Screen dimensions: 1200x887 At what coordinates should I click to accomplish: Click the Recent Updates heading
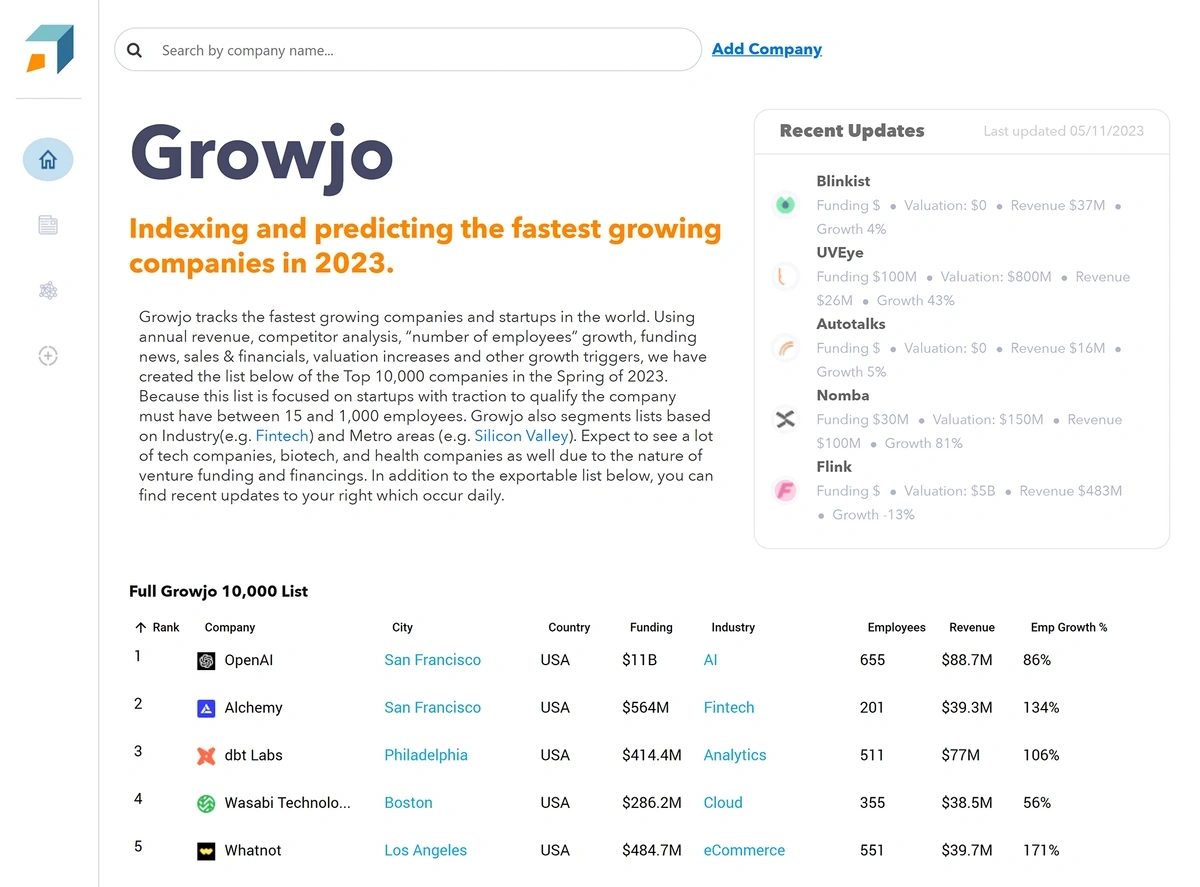pyautogui.click(x=852, y=131)
